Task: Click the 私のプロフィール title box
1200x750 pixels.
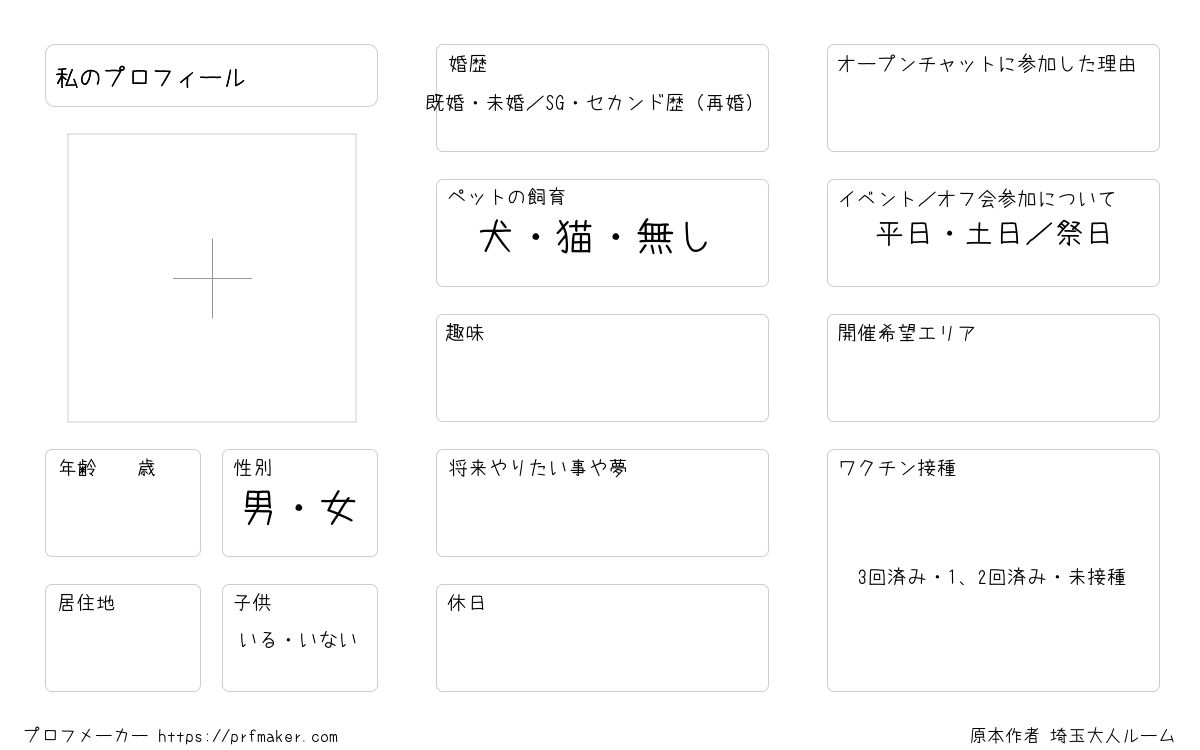Action: point(211,75)
